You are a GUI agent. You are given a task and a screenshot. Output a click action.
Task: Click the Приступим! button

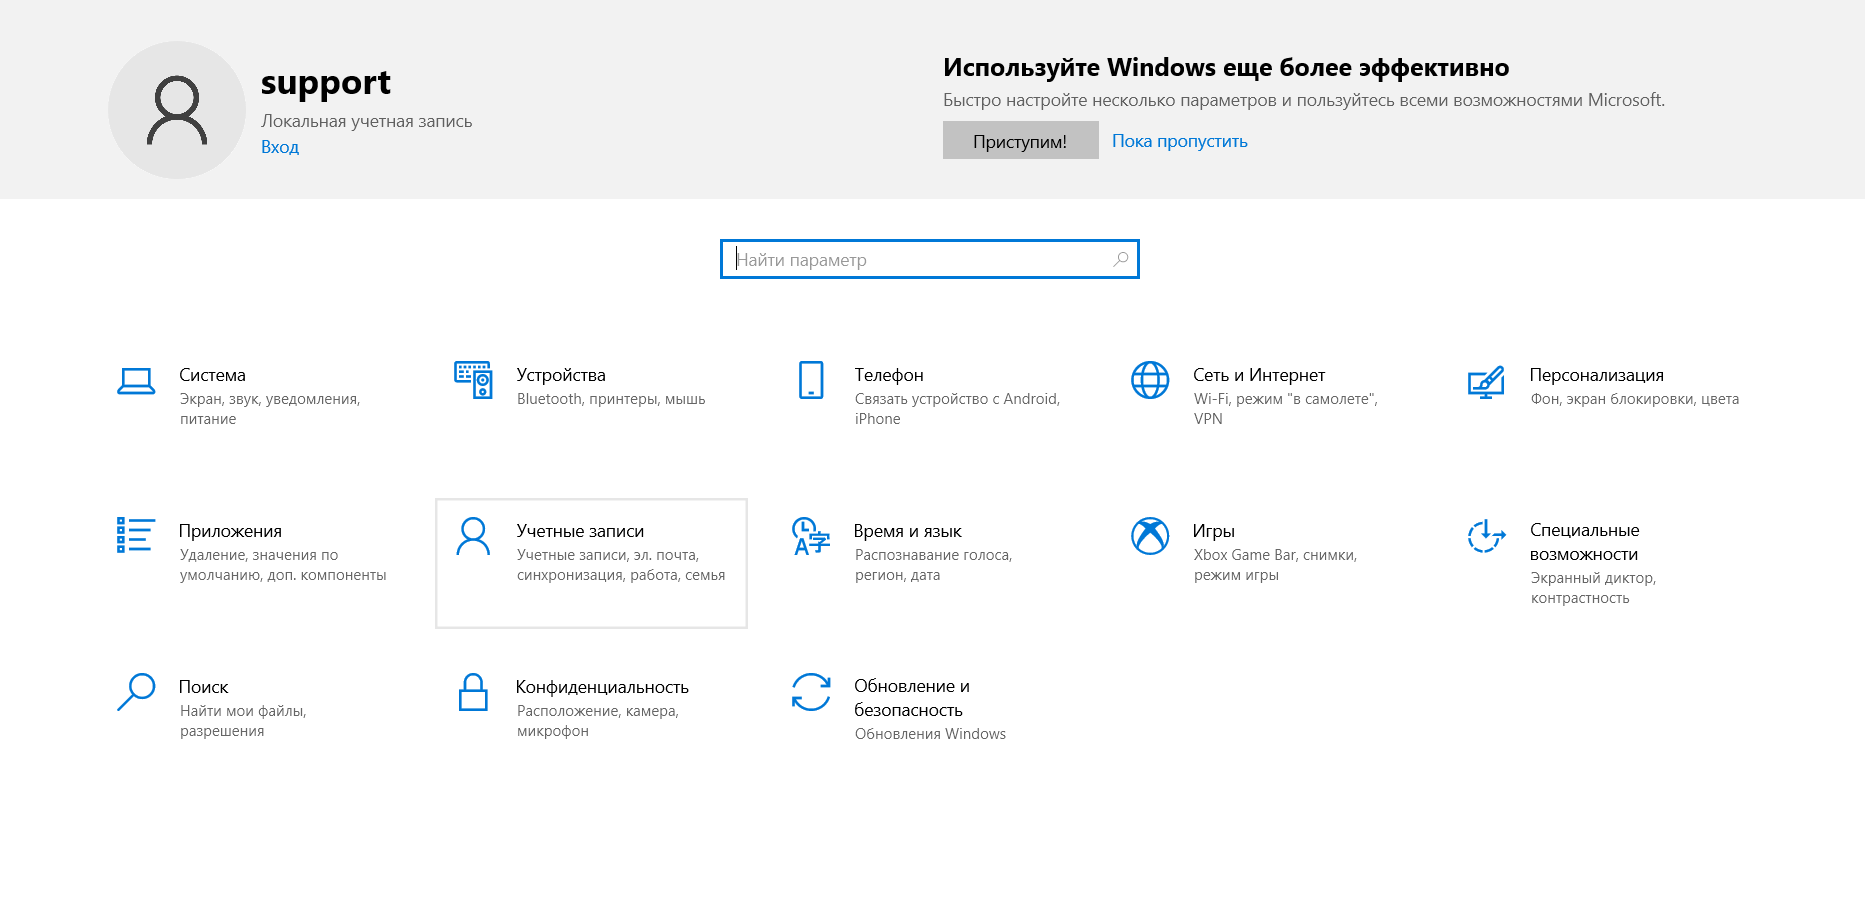[1020, 140]
